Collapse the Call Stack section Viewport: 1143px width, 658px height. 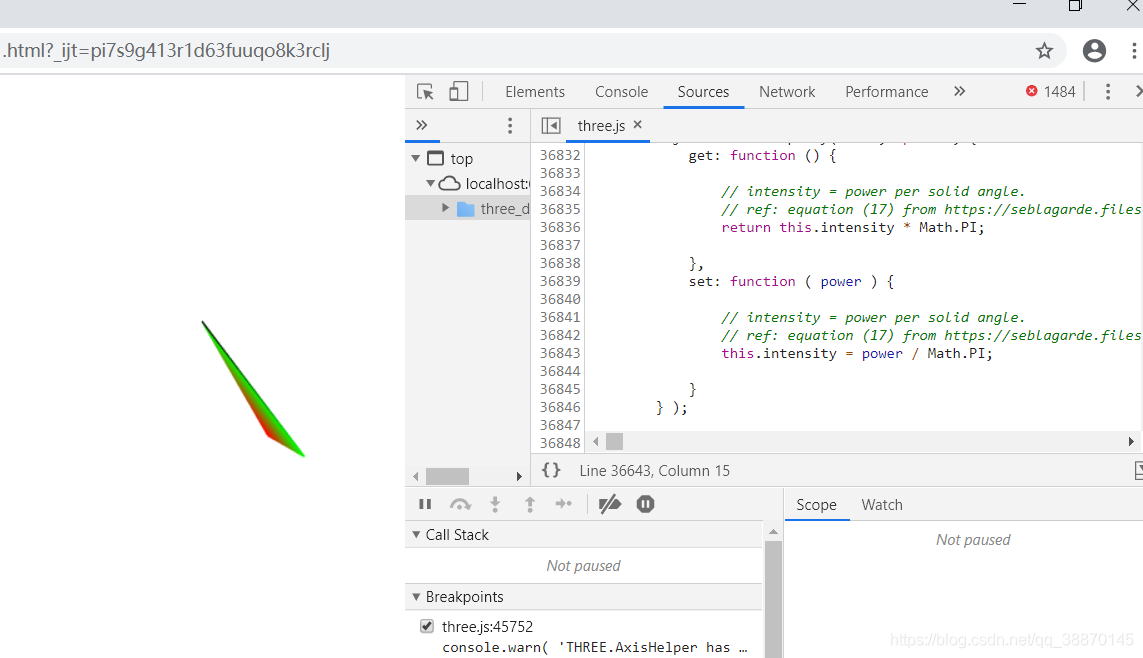click(416, 534)
